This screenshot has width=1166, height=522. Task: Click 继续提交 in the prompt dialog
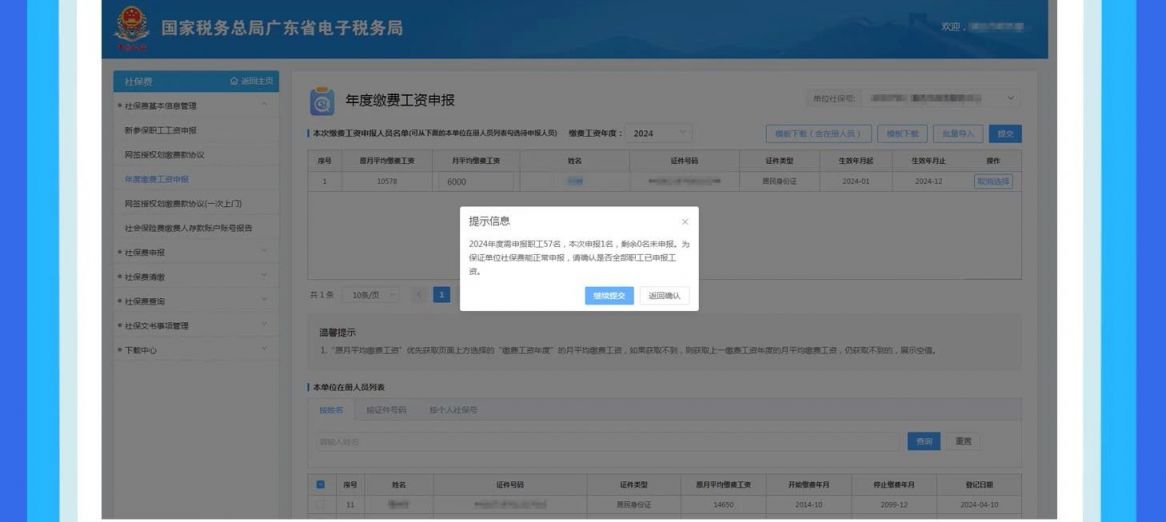[x=609, y=296]
